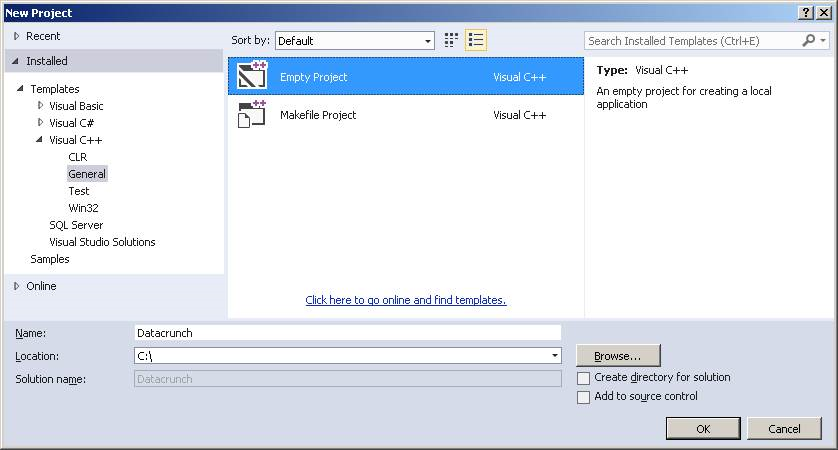The width and height of the screenshot is (838, 450).
Task: Click the Browse button
Action: pyautogui.click(x=618, y=355)
